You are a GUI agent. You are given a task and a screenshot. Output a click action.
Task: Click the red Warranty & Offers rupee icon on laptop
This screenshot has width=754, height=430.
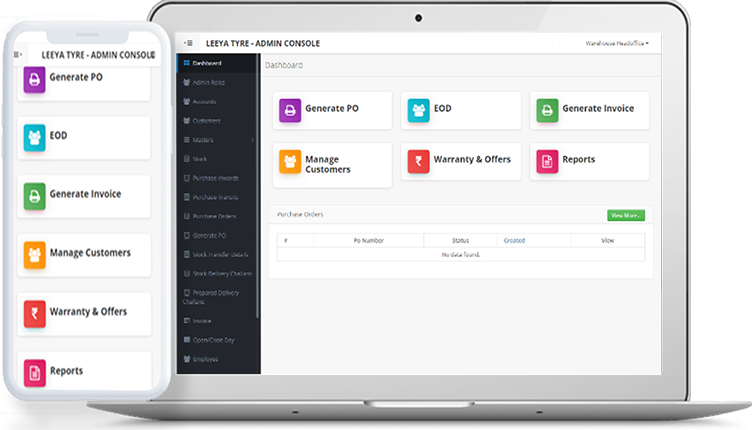click(x=418, y=161)
